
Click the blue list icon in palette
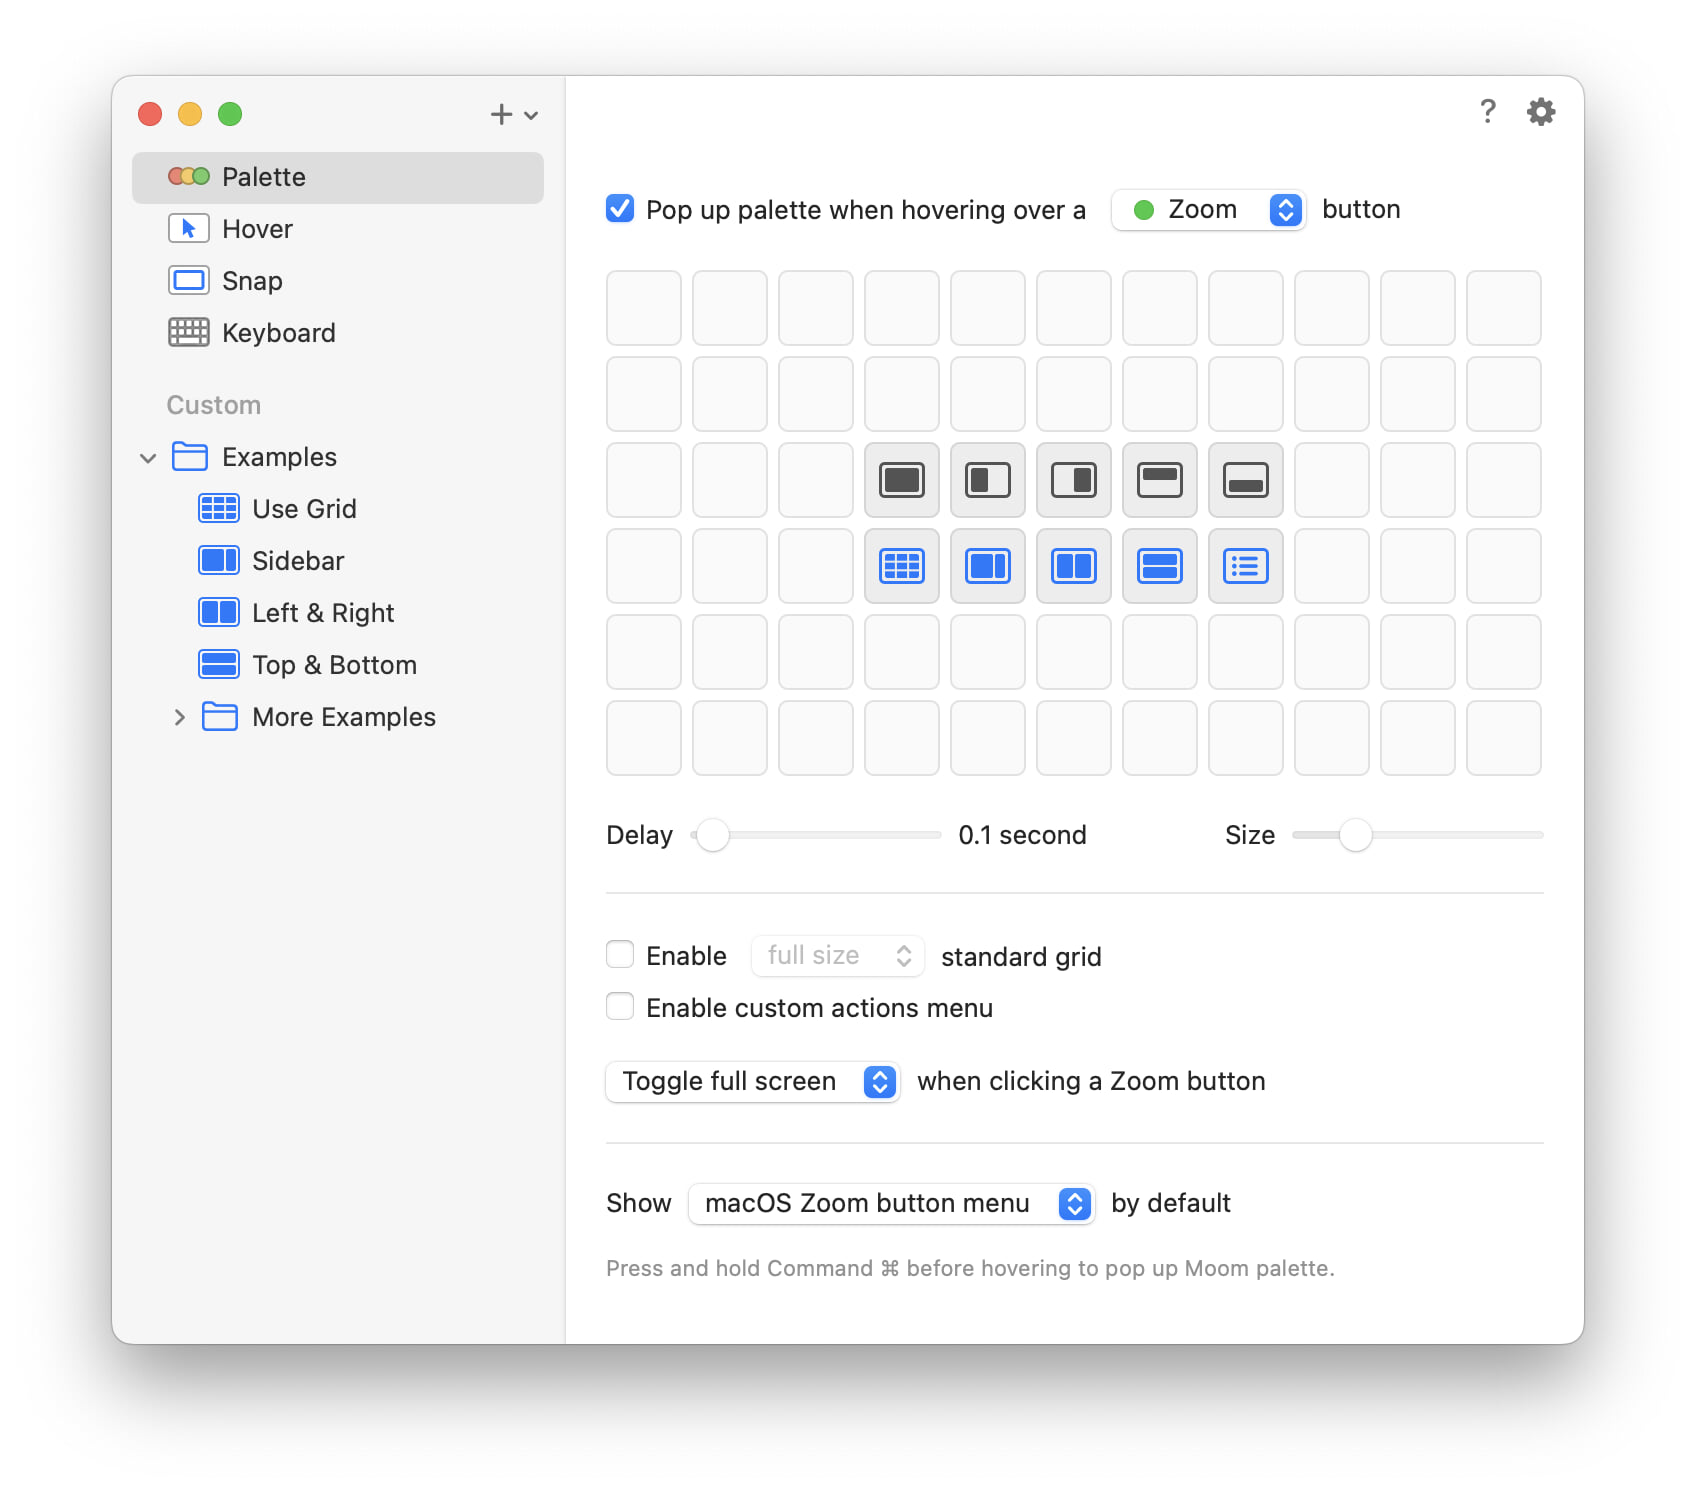(x=1245, y=566)
